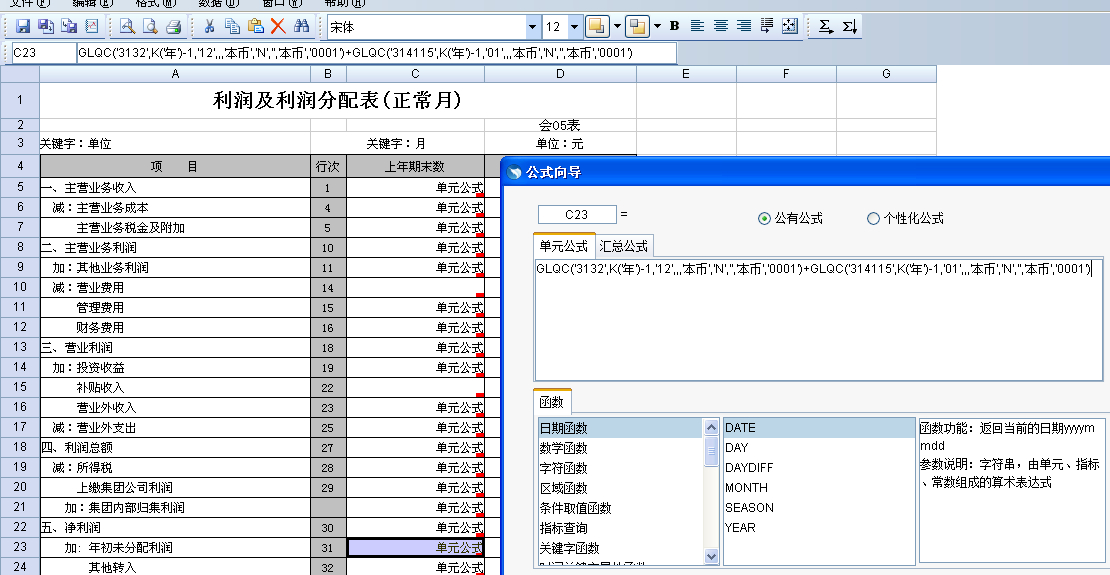Viewport: 1110px width, 575px height.
Task: Click the sum-to-right sigma icon
Action: coord(825,27)
